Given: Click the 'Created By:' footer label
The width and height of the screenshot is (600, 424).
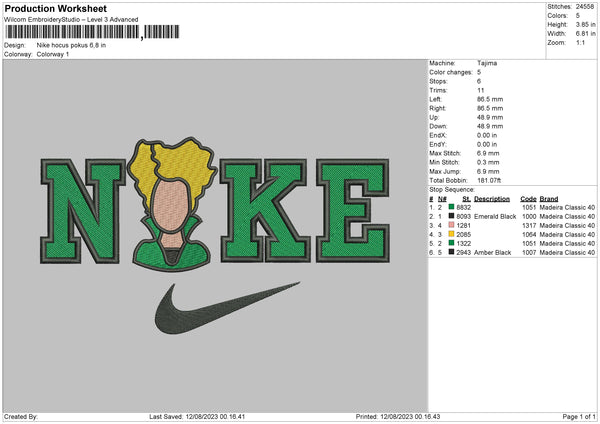Looking at the screenshot, I should point(21,416).
